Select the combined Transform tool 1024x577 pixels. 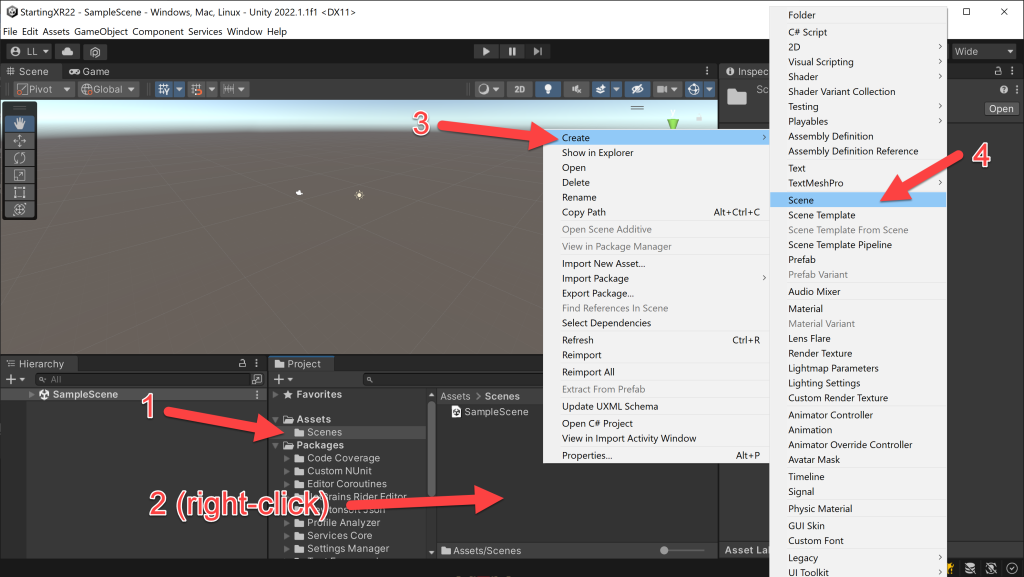pos(20,209)
